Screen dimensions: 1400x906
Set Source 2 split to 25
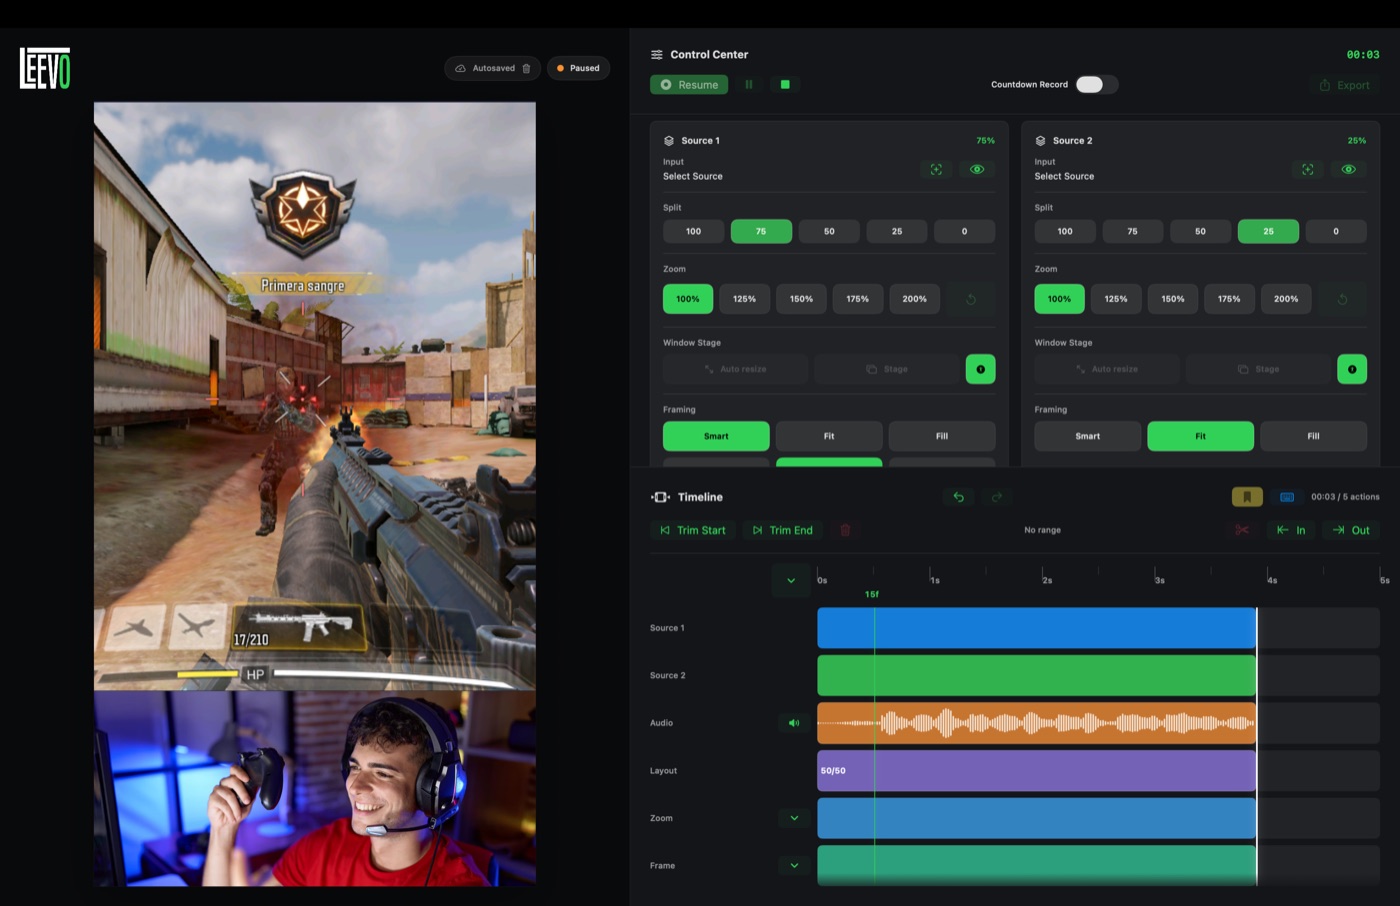[x=1268, y=231]
